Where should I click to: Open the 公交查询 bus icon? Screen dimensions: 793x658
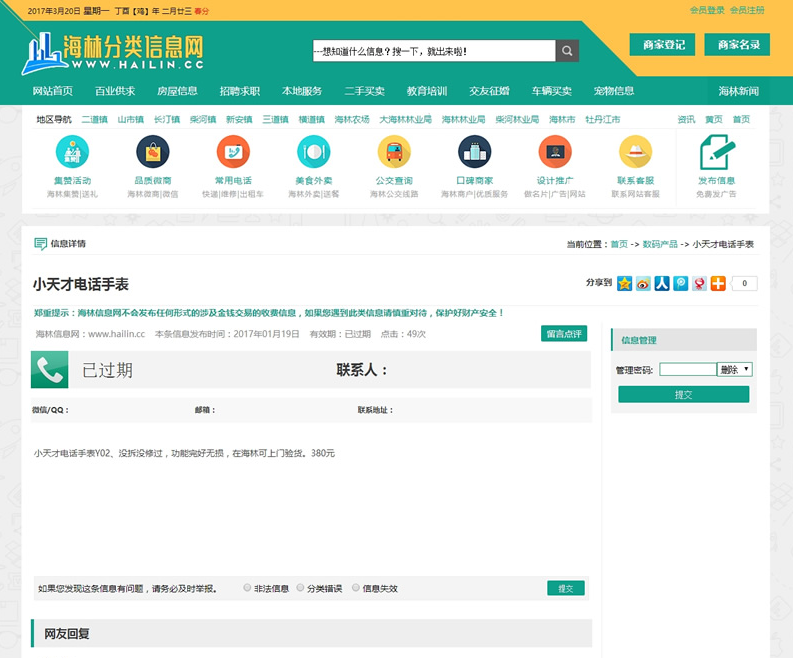point(394,151)
